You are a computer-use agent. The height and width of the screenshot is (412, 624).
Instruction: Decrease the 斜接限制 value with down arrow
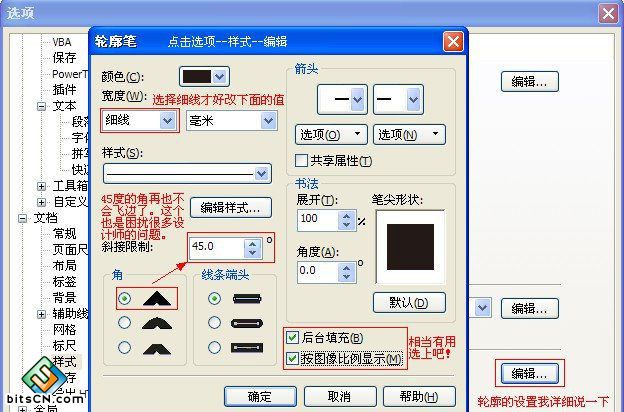[x=252, y=253]
